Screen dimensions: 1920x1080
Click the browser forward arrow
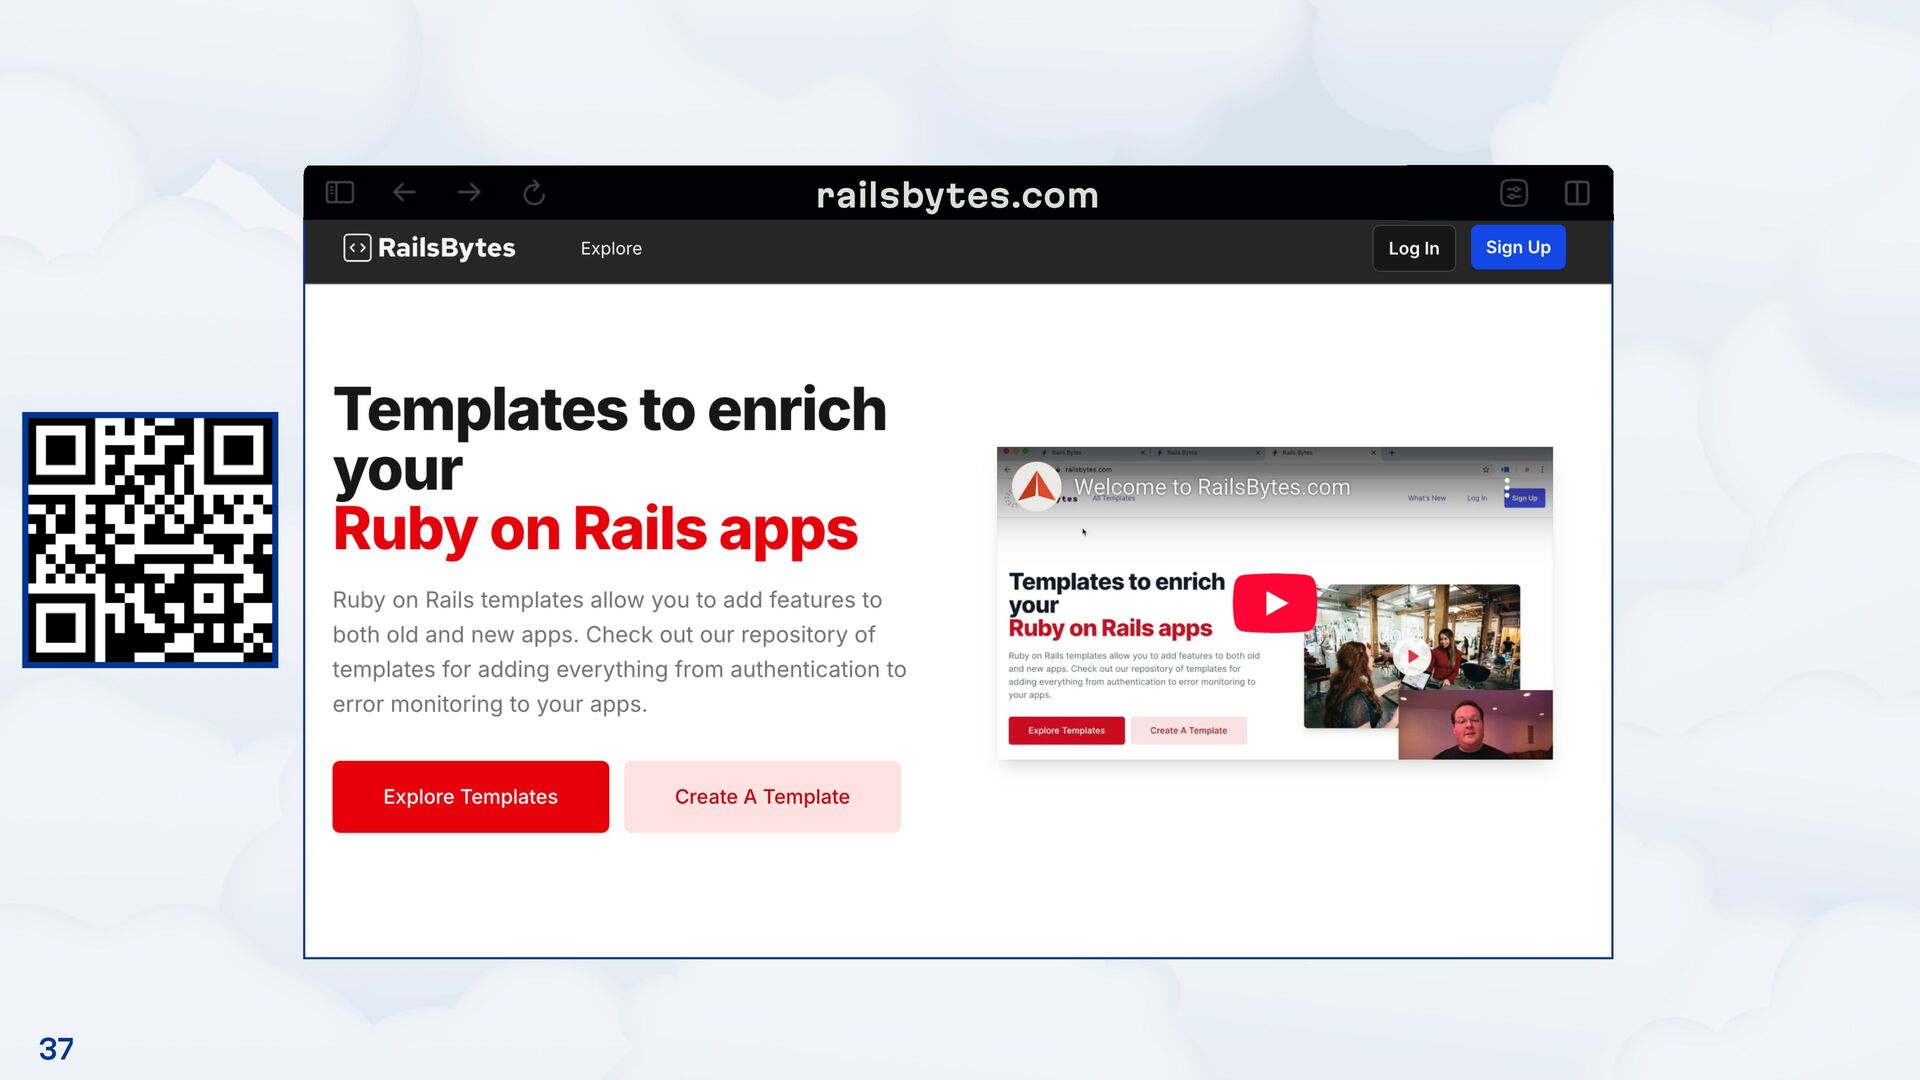(x=469, y=192)
